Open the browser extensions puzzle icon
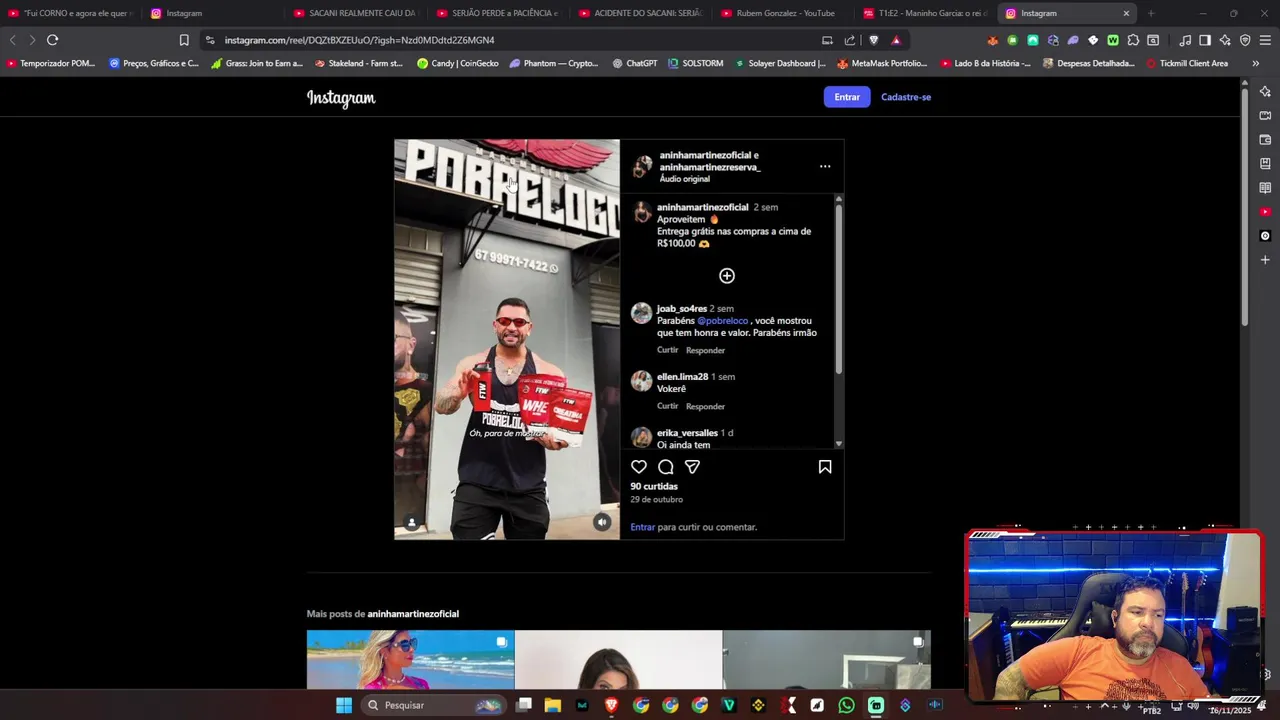 [x=1132, y=40]
